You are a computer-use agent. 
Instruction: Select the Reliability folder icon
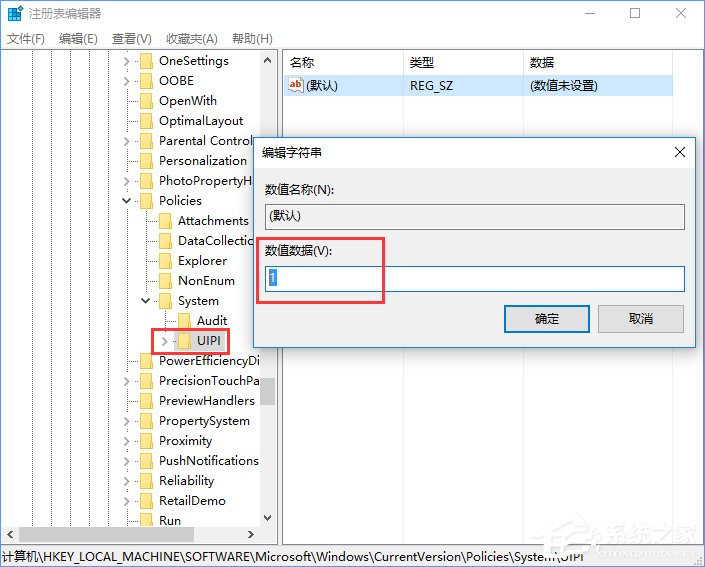point(146,481)
